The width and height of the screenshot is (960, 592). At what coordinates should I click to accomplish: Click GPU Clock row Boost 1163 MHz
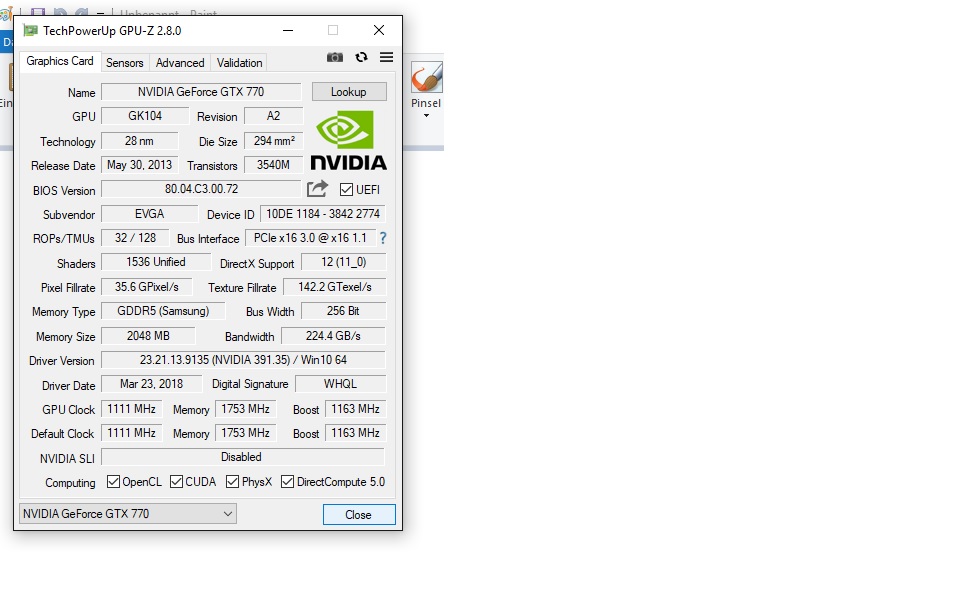(356, 408)
